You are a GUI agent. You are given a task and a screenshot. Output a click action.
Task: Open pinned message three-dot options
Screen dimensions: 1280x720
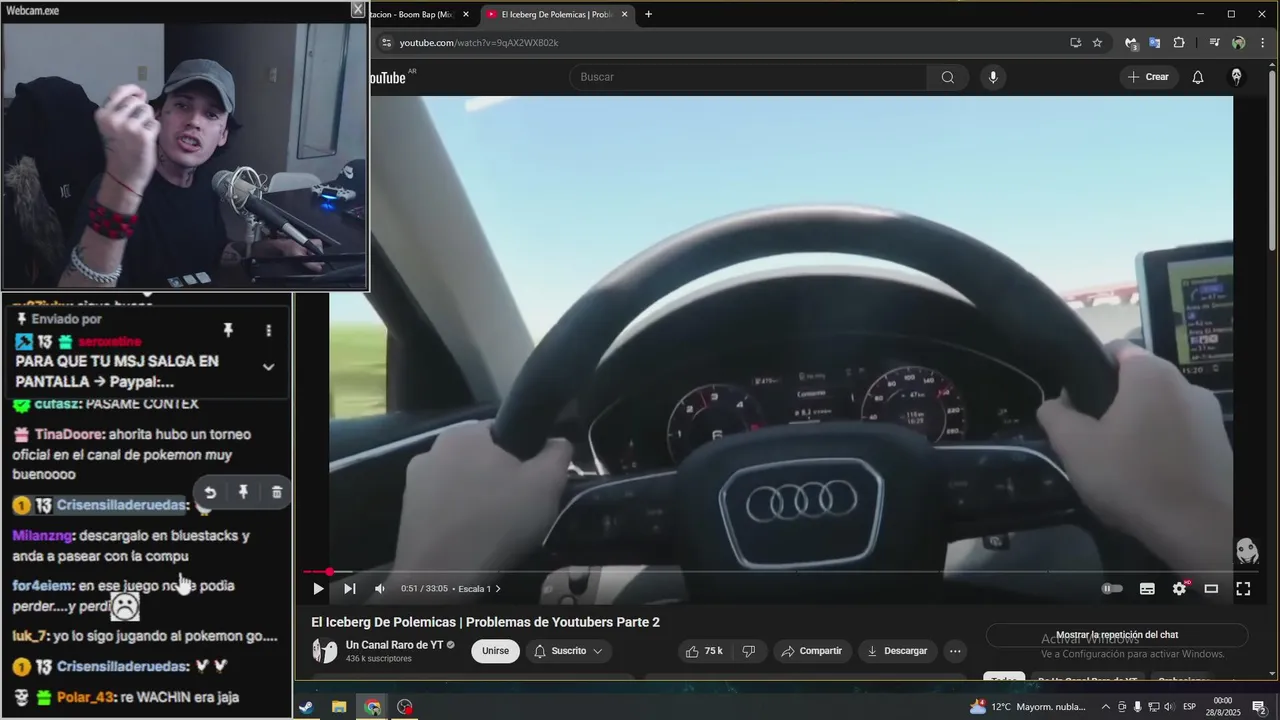[268, 330]
